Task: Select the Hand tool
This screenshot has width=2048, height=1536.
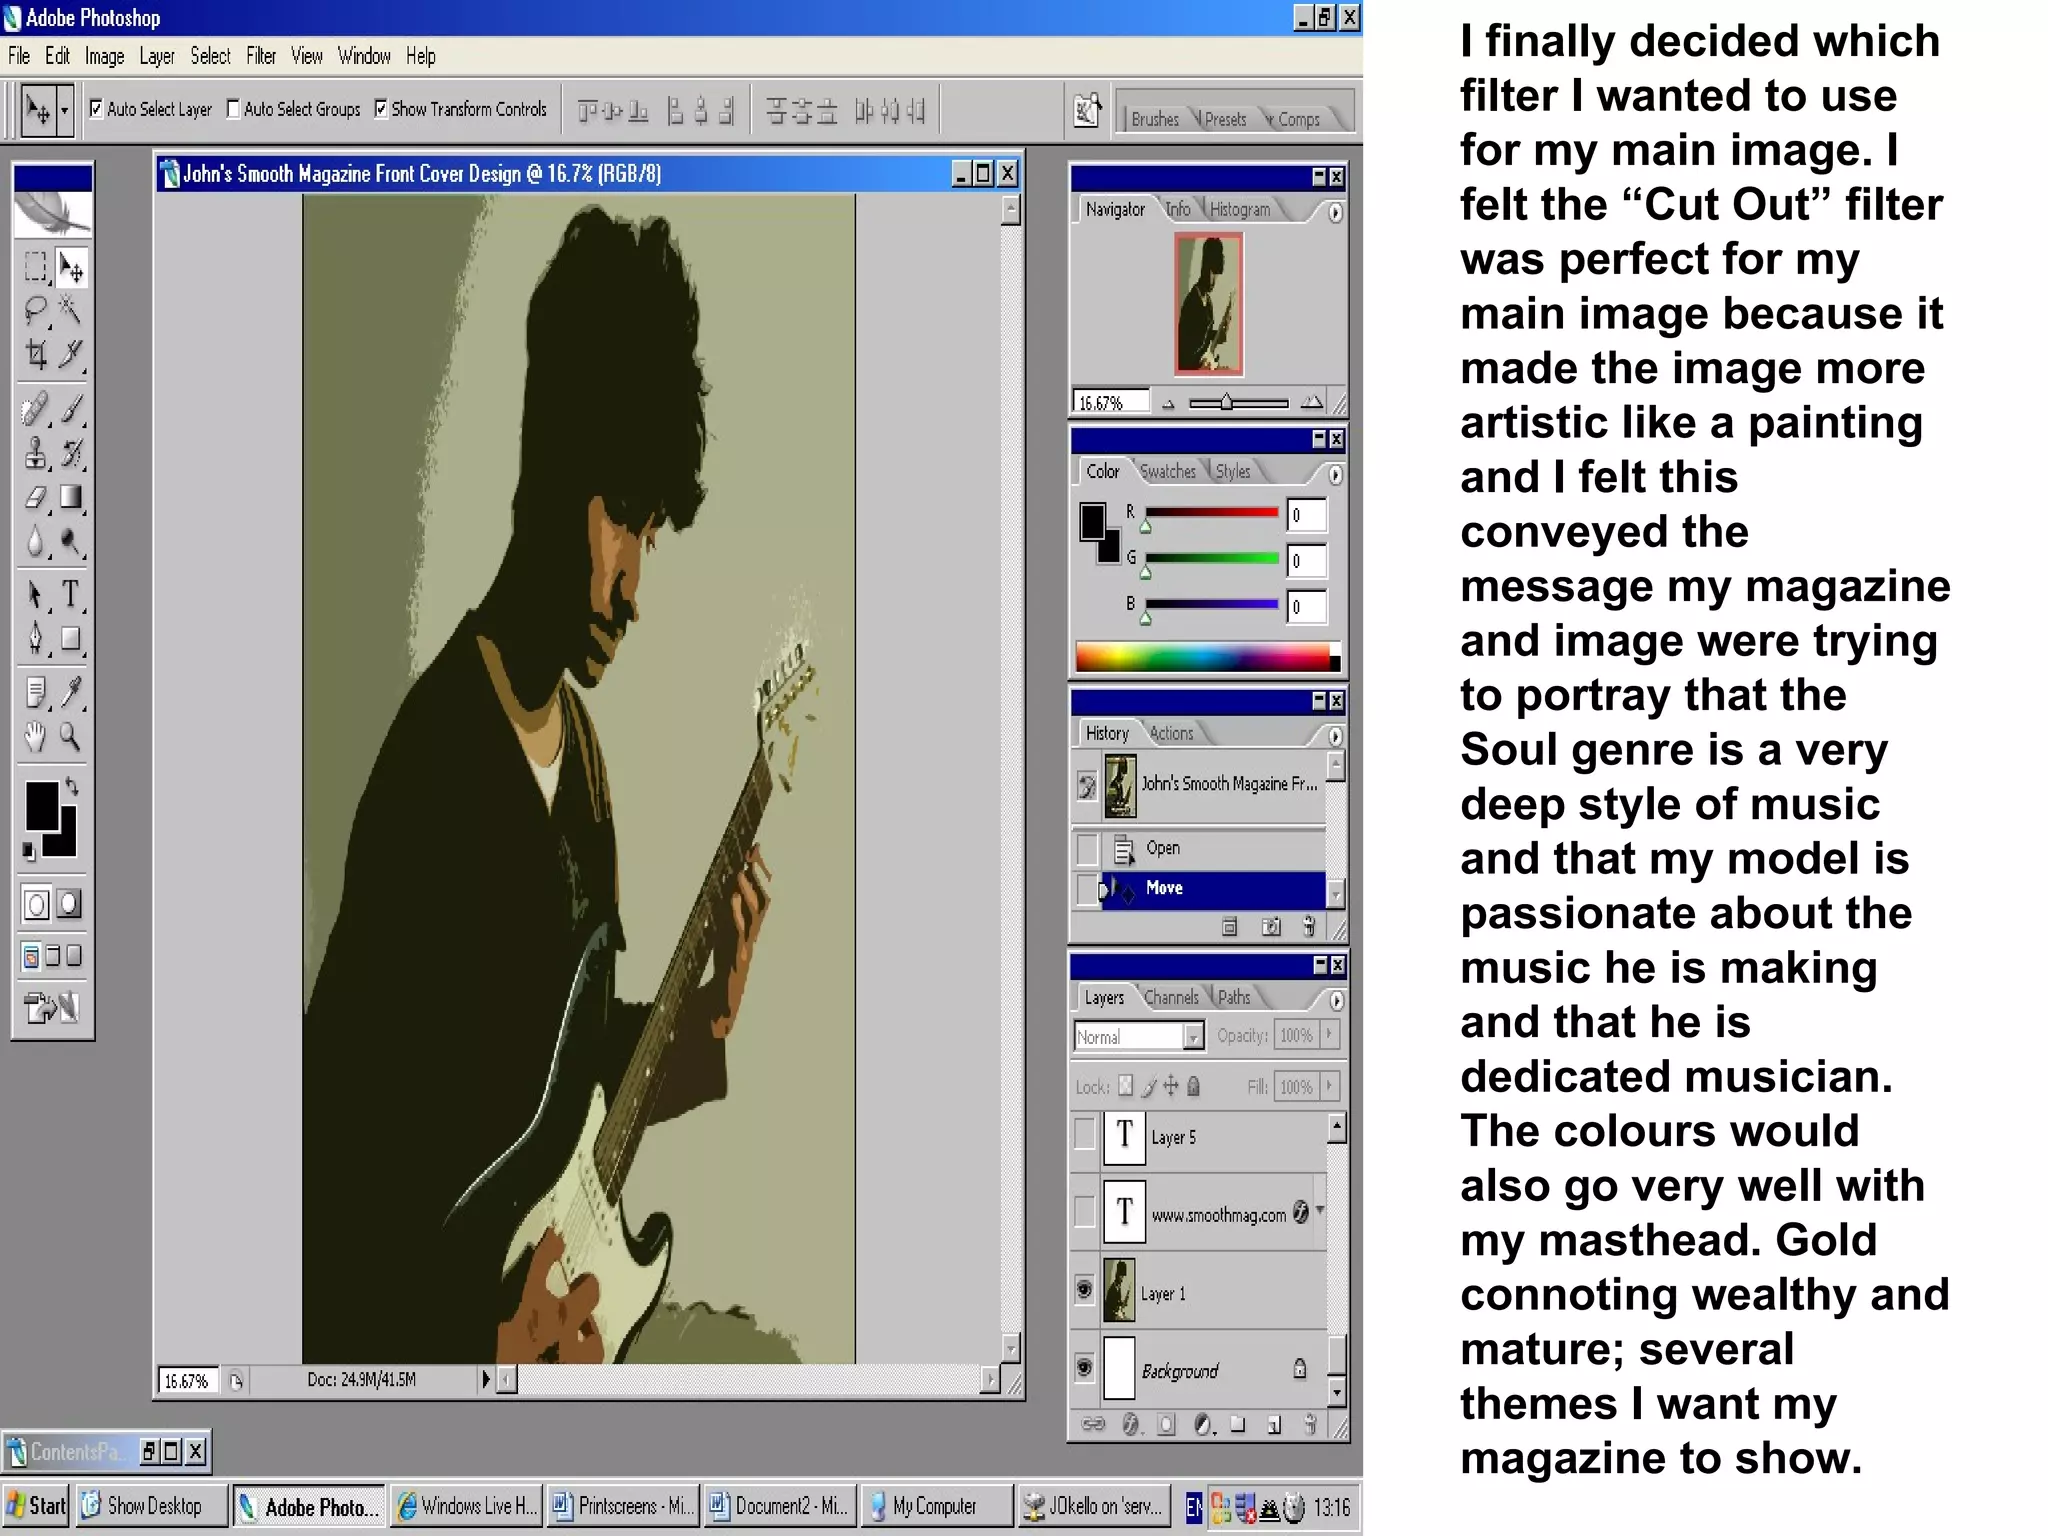Action: pos(36,738)
